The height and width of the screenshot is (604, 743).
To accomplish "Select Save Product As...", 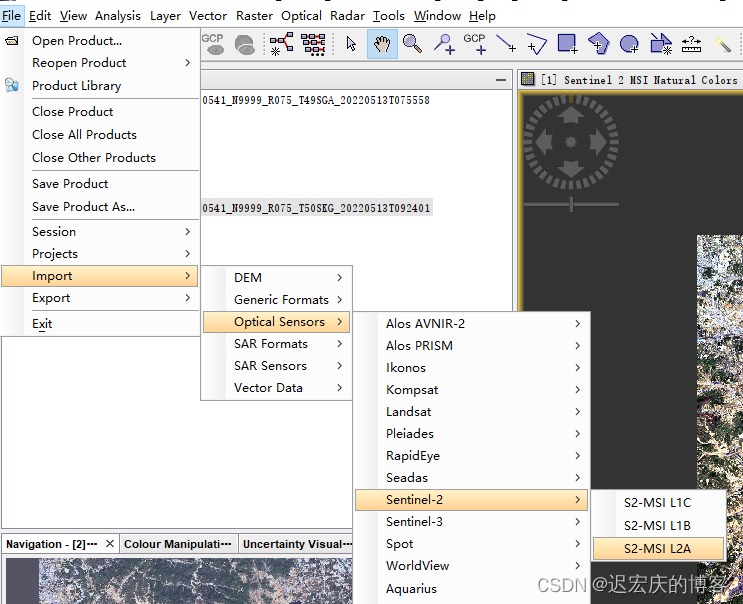I will 100,207.
